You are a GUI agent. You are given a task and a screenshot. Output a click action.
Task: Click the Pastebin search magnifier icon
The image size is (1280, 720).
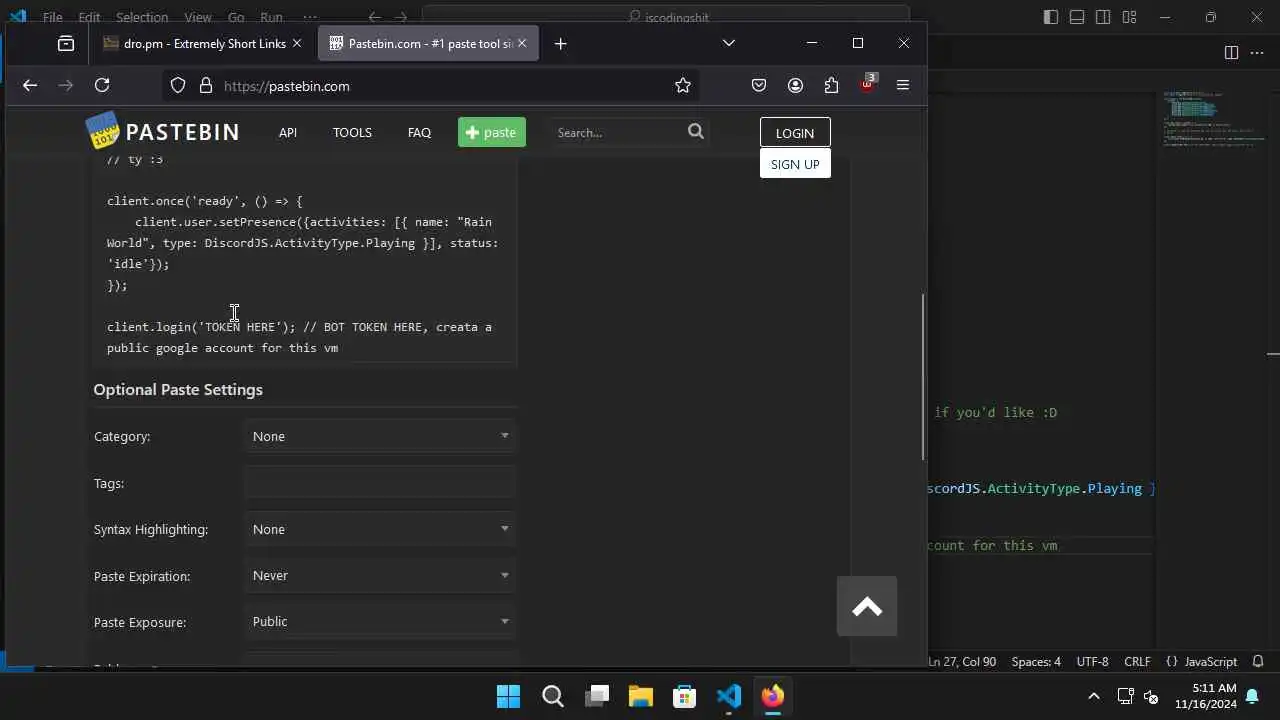pos(696,131)
